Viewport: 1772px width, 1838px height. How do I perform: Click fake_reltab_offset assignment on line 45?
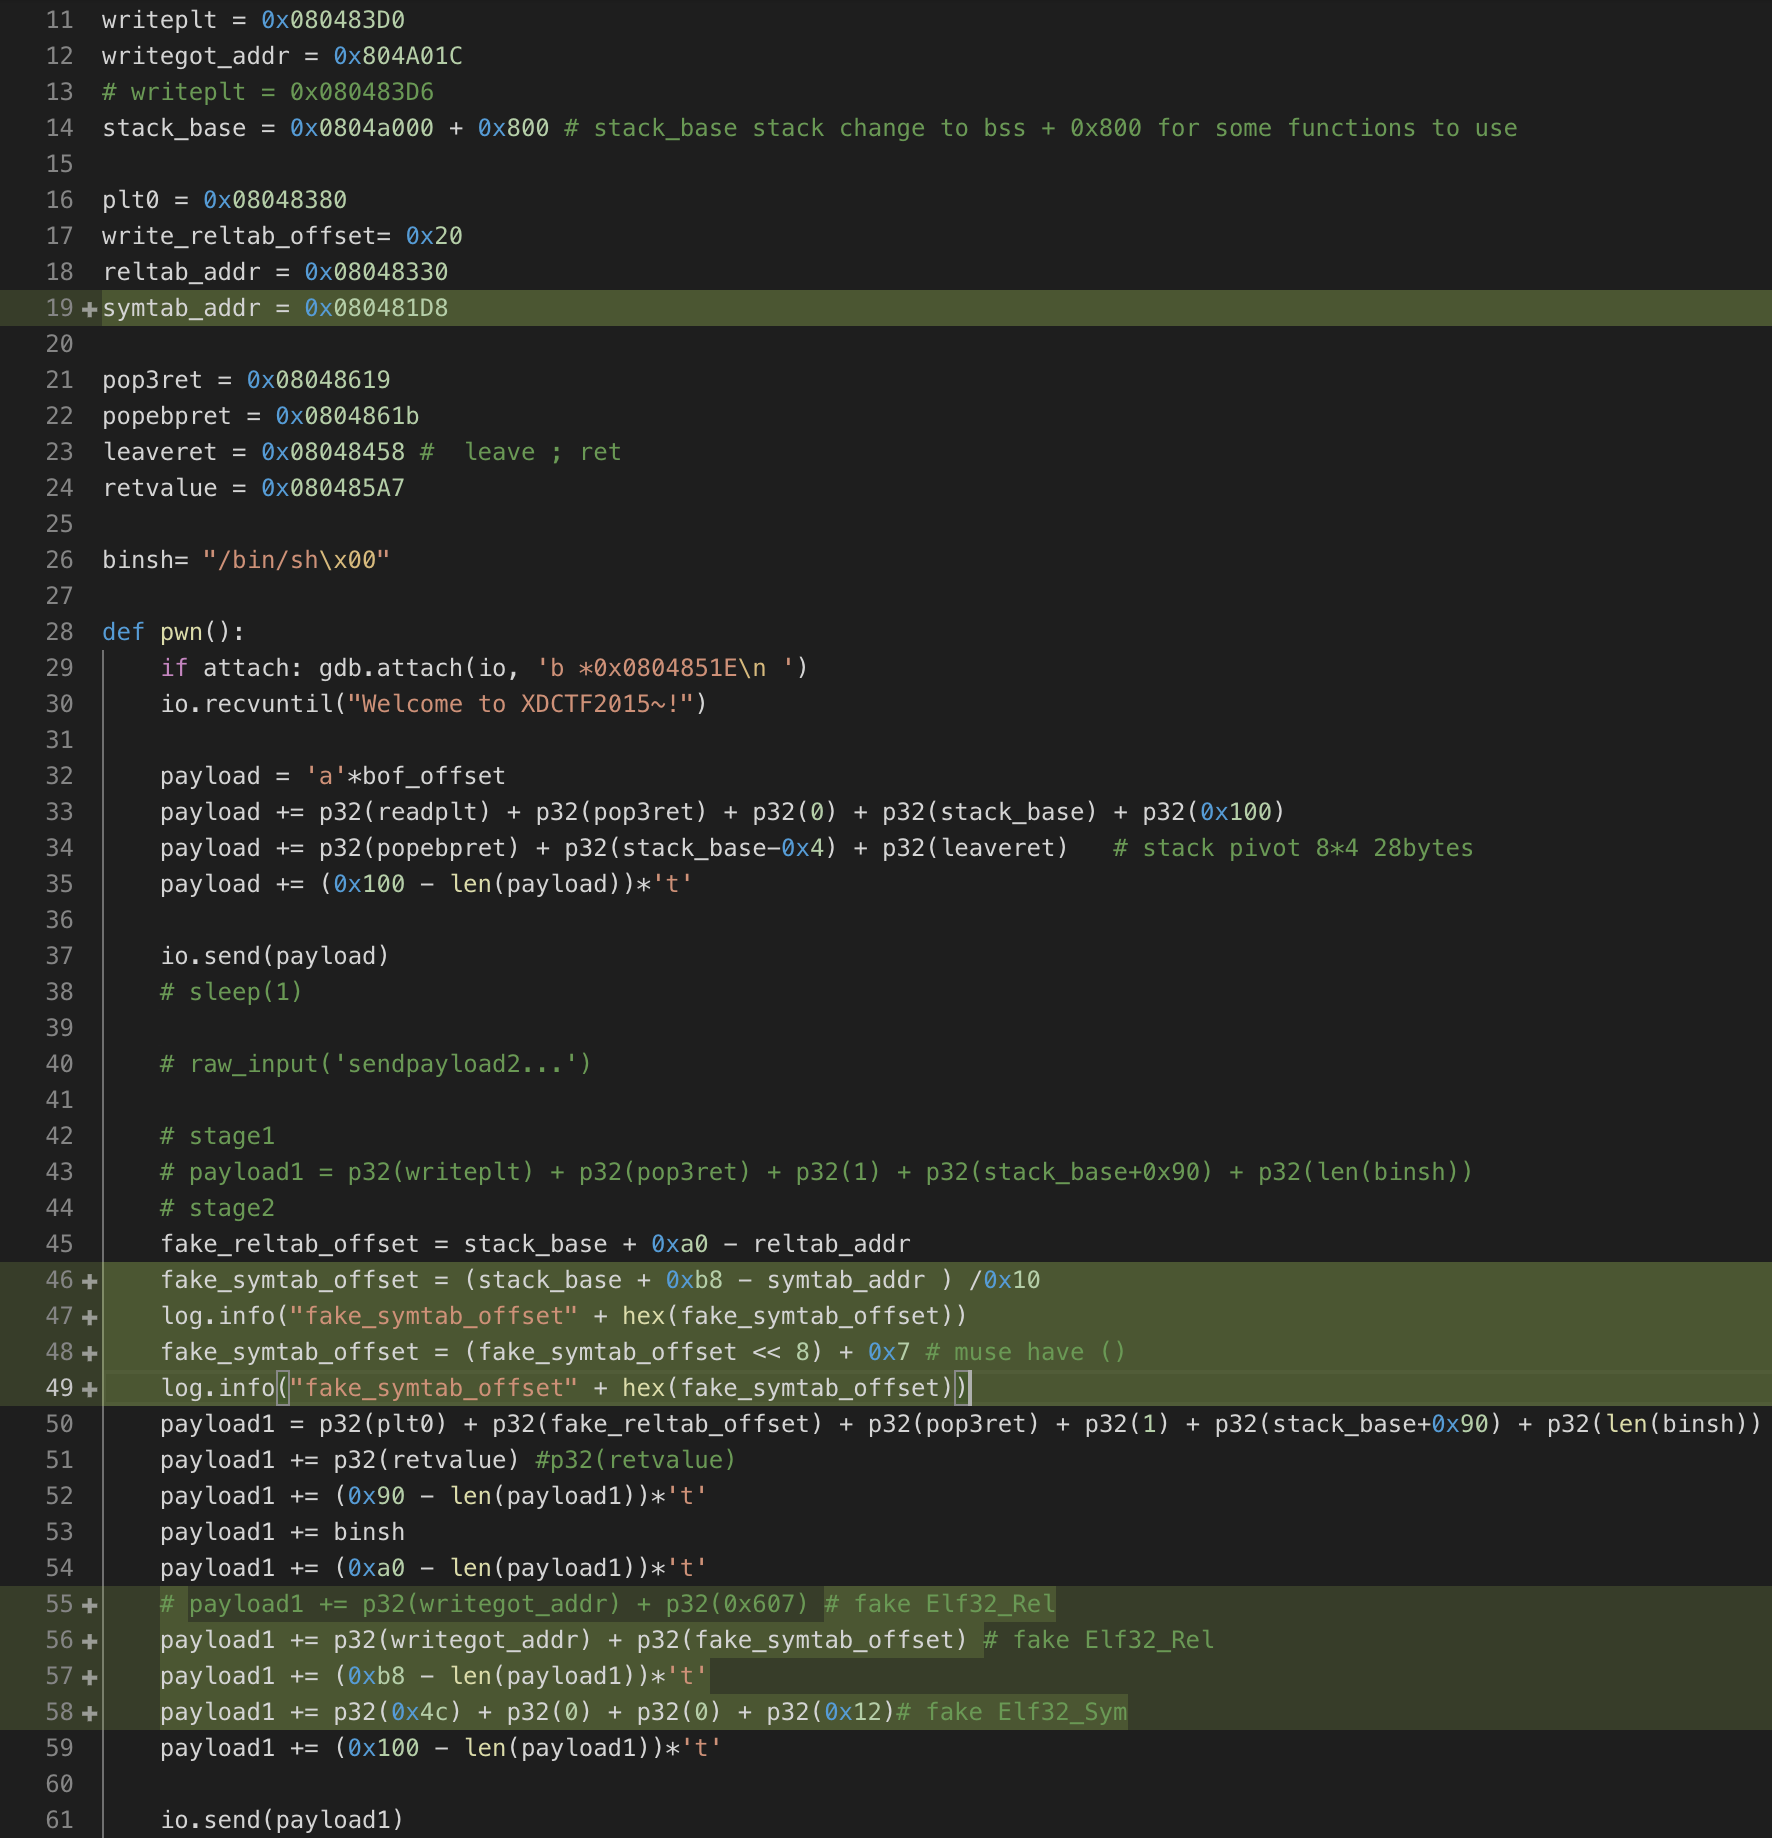tap(535, 1244)
